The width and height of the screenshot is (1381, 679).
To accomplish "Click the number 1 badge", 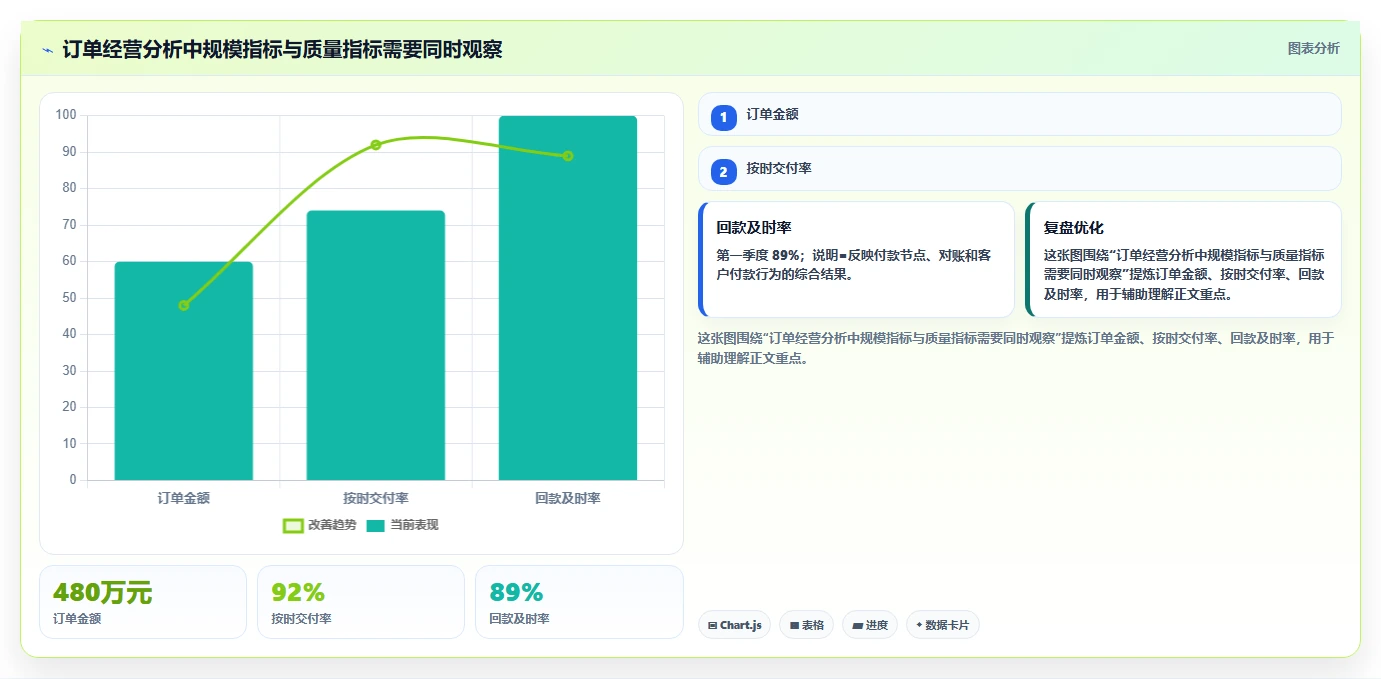I will (724, 118).
